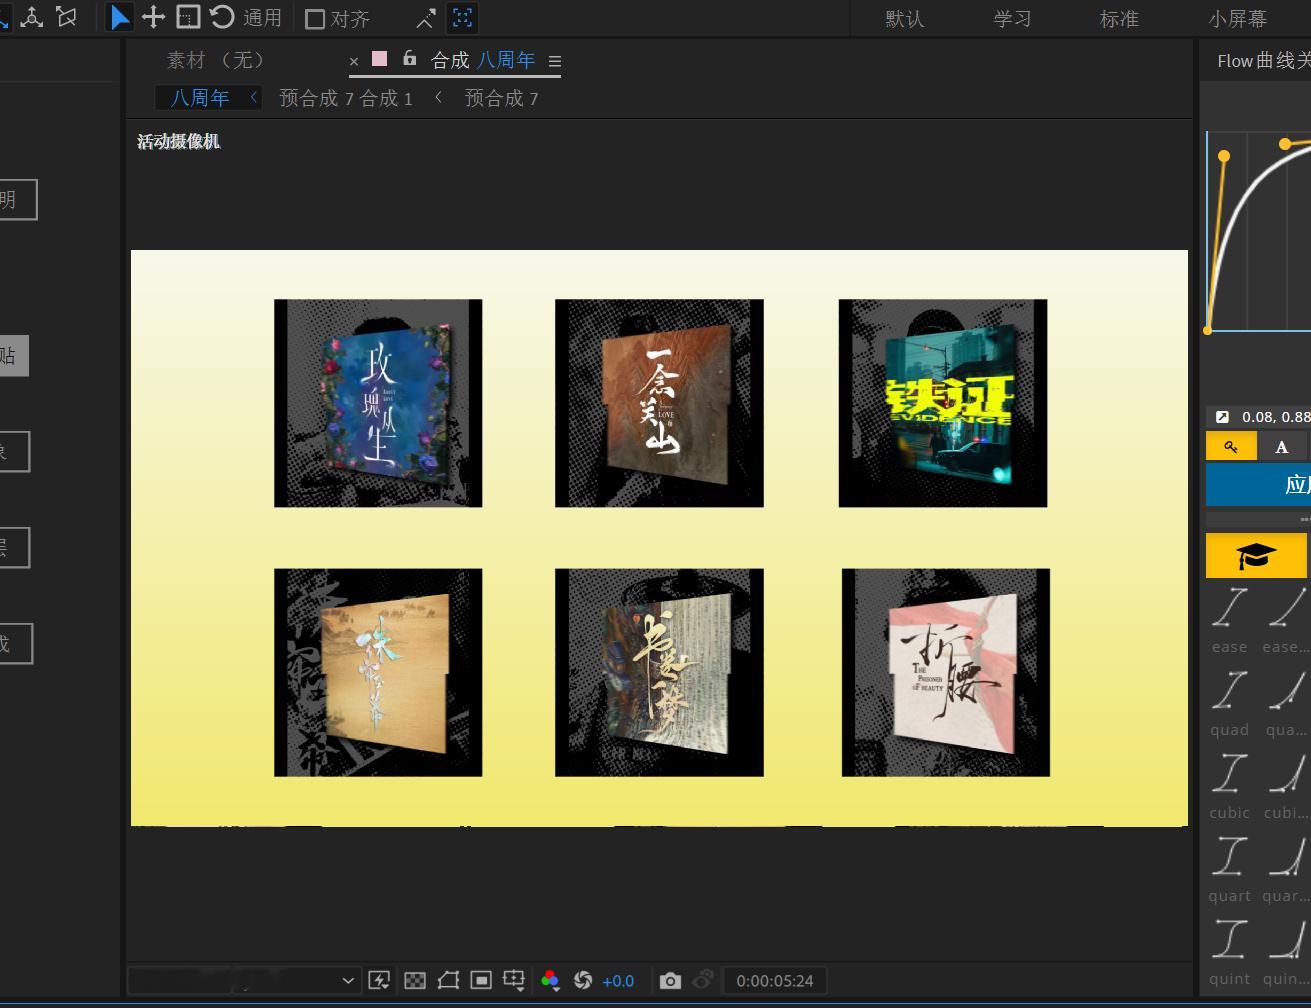Open show channel color management menu

549,981
